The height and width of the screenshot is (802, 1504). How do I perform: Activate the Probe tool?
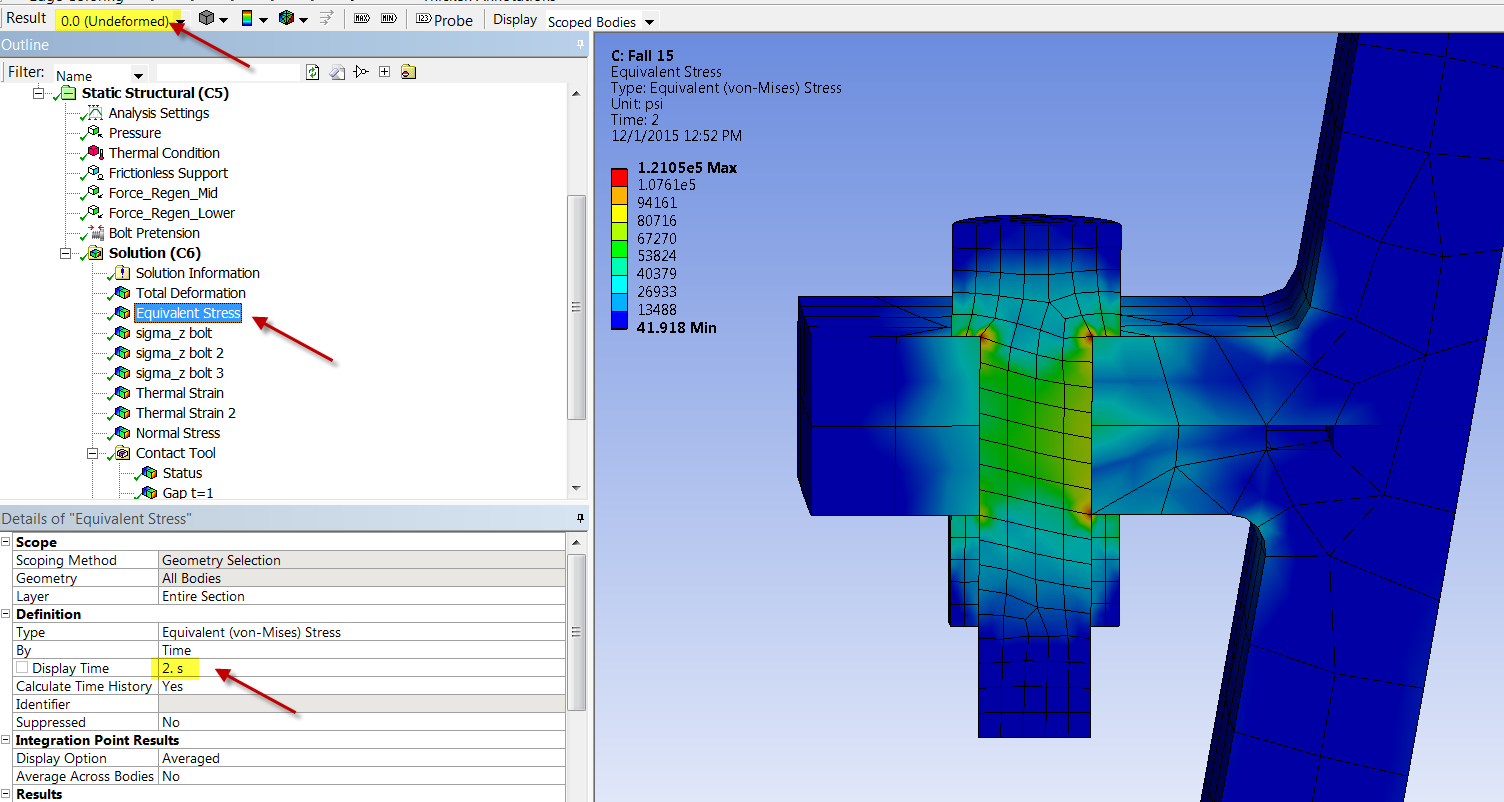tap(443, 20)
